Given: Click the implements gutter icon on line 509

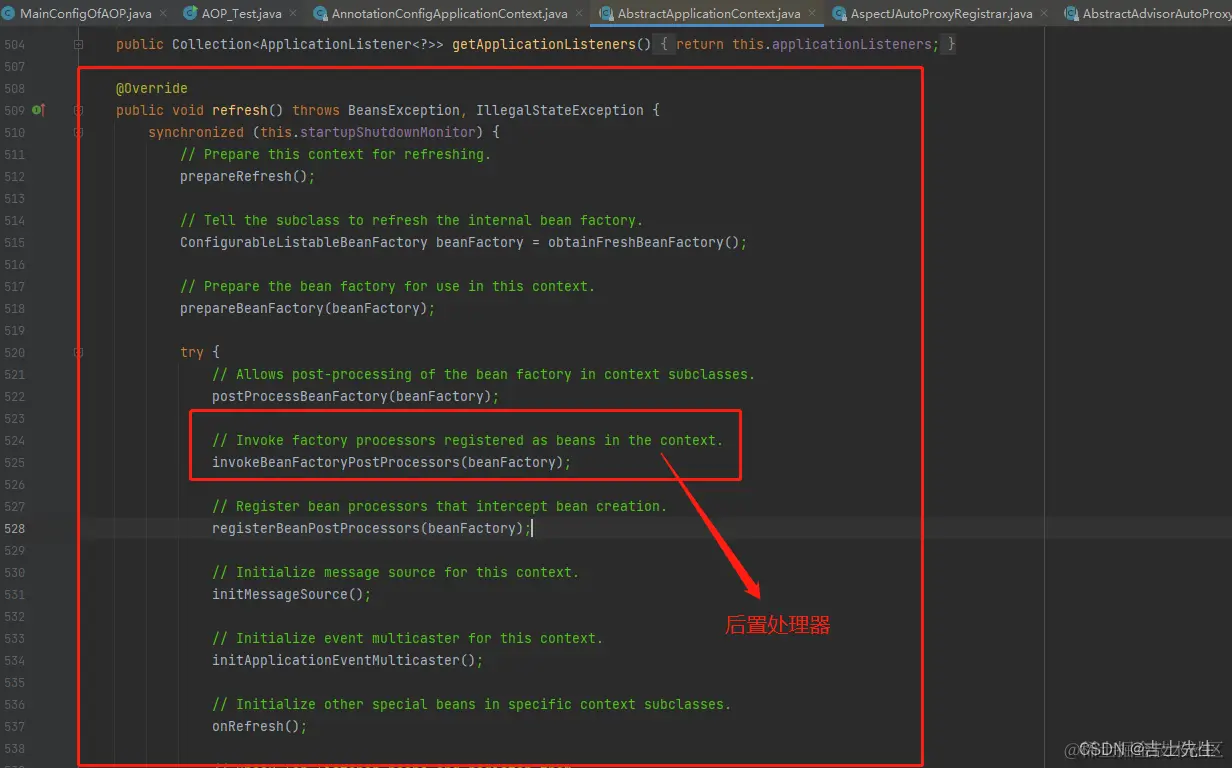Looking at the screenshot, I should [38, 110].
